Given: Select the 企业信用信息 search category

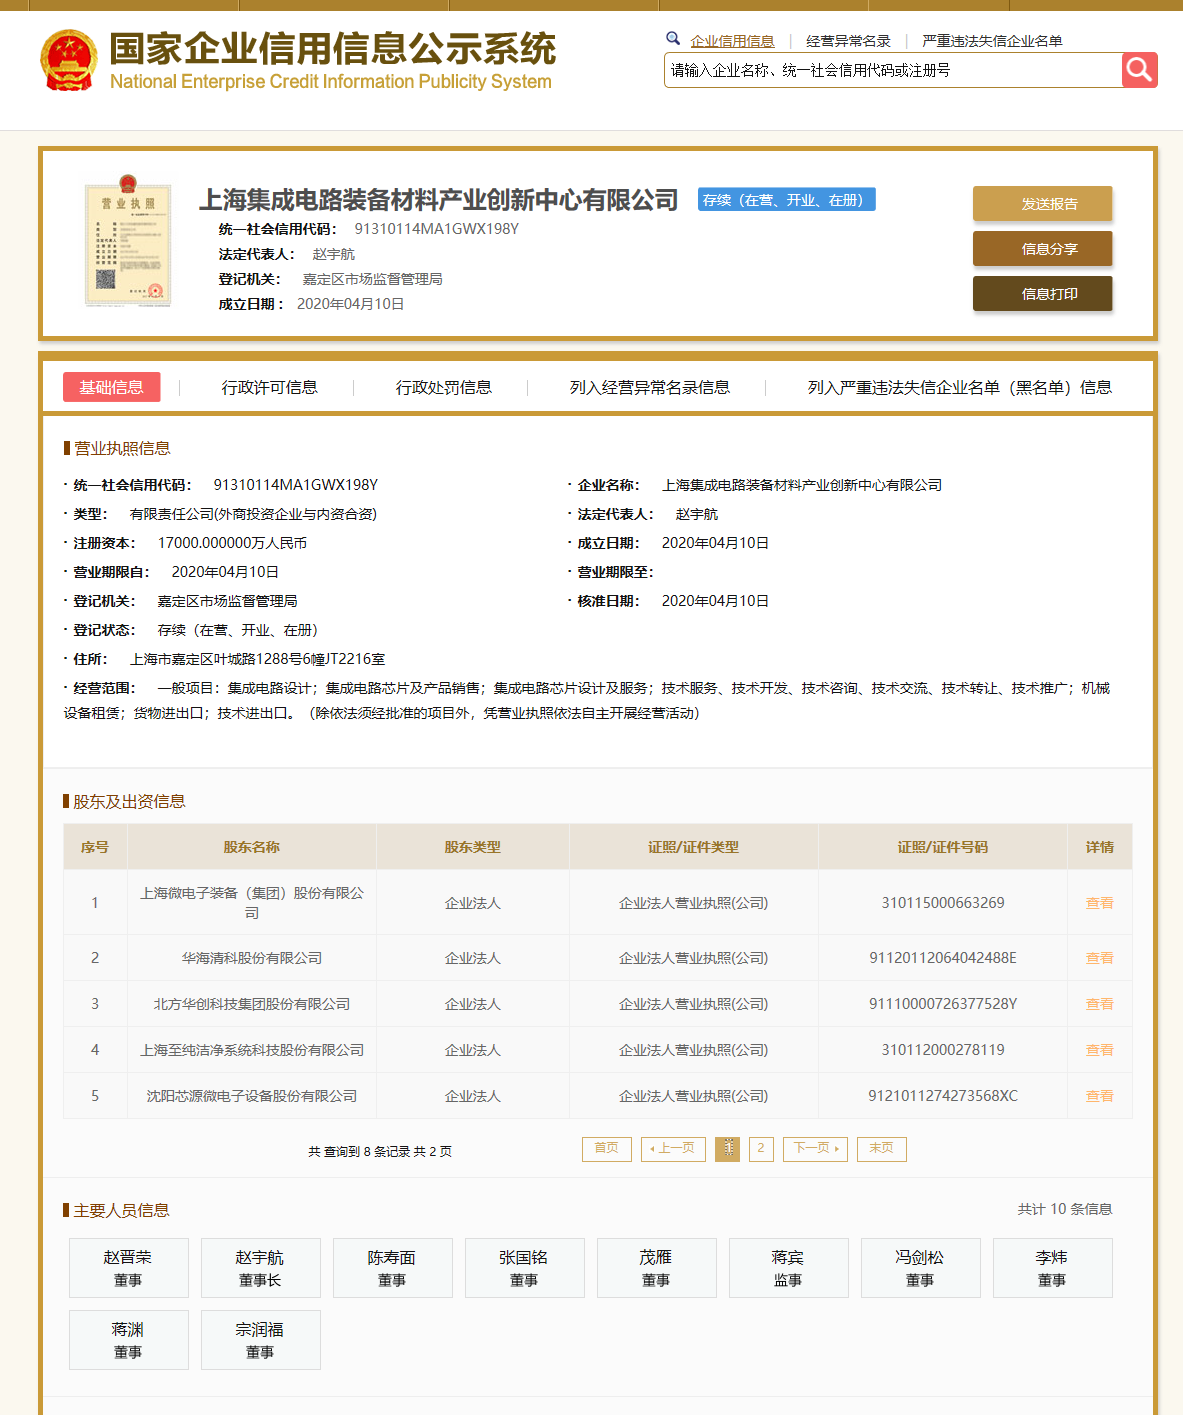Looking at the screenshot, I should (x=732, y=41).
